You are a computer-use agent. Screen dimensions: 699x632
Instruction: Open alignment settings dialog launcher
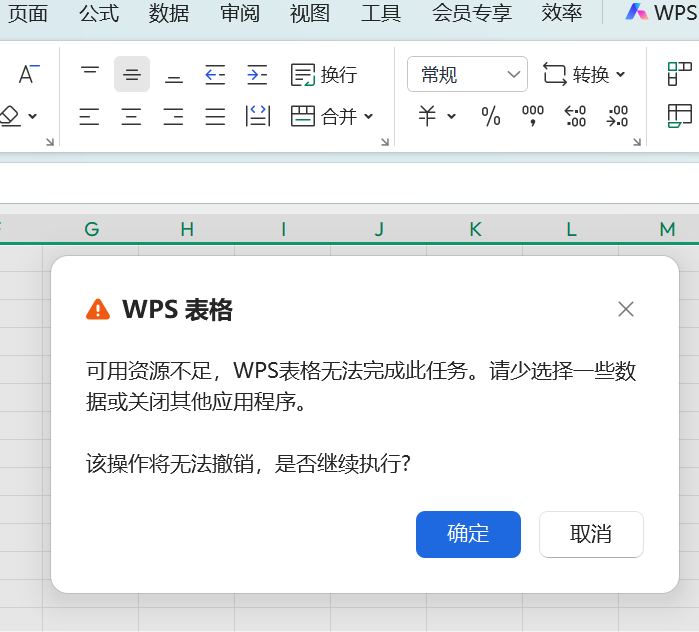385,142
